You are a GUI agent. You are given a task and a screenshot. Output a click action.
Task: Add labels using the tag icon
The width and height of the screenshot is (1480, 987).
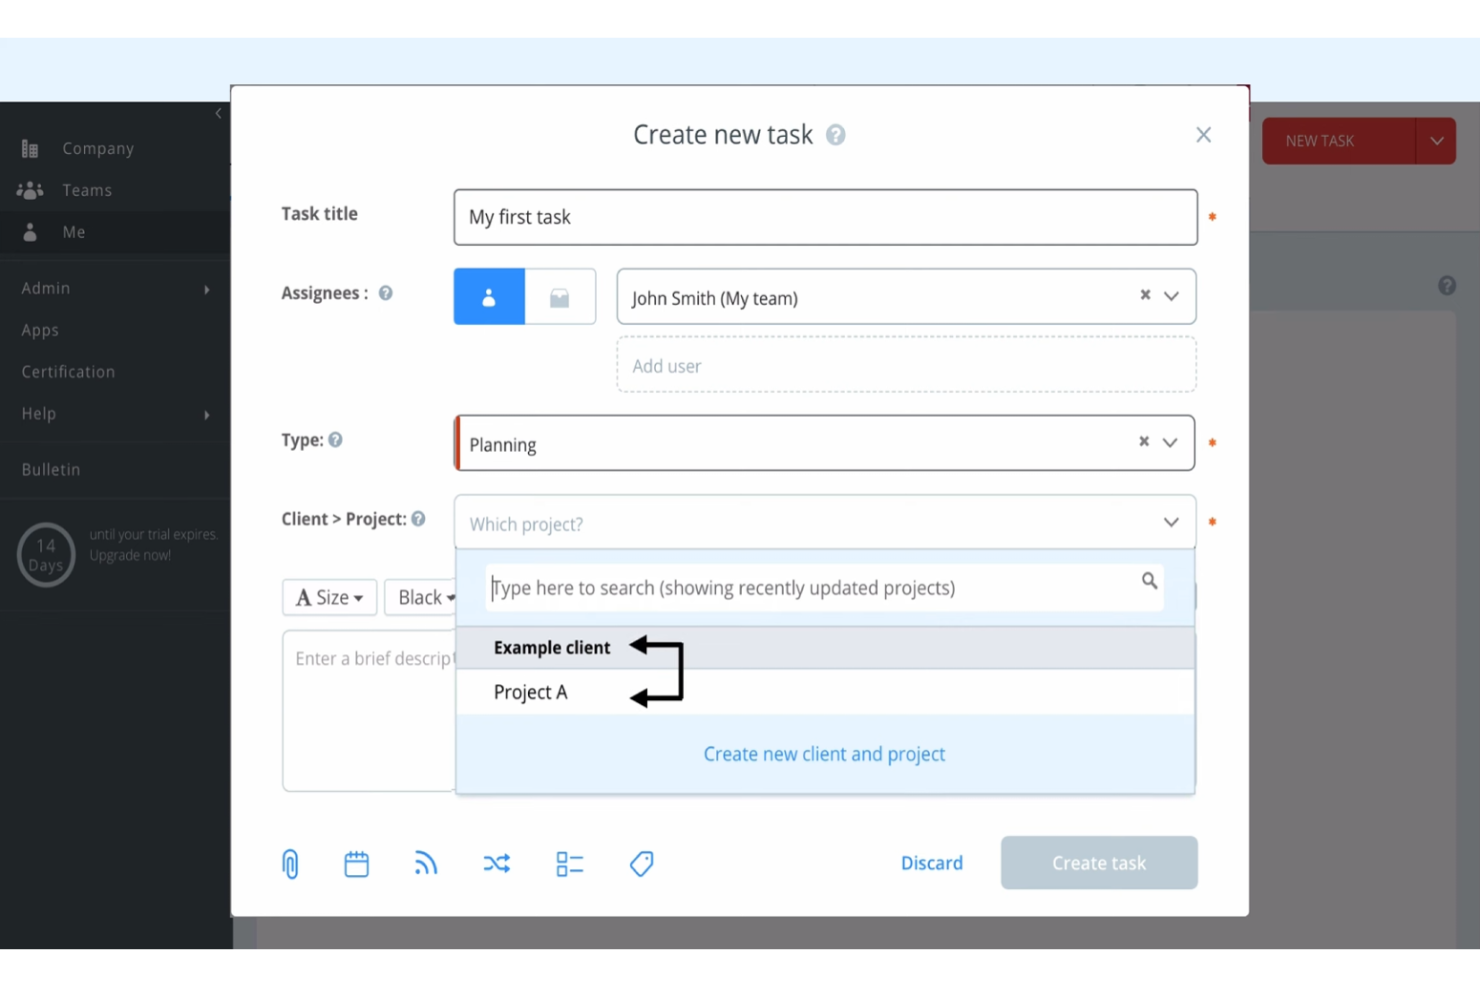point(641,863)
